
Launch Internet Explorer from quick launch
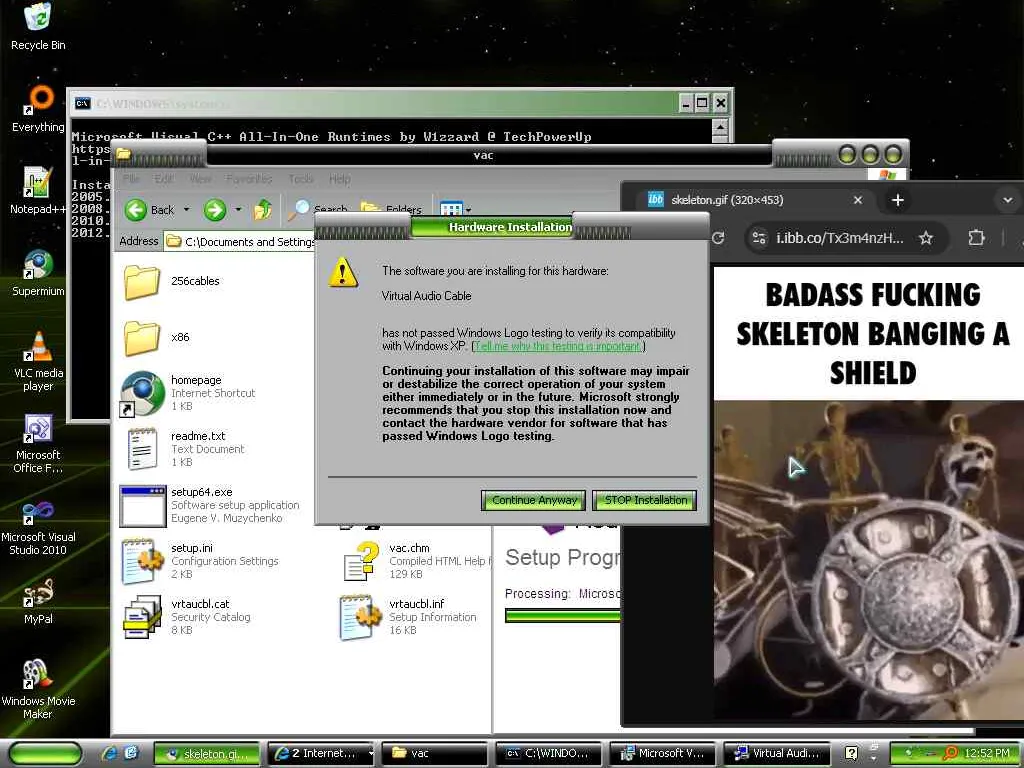pos(109,753)
